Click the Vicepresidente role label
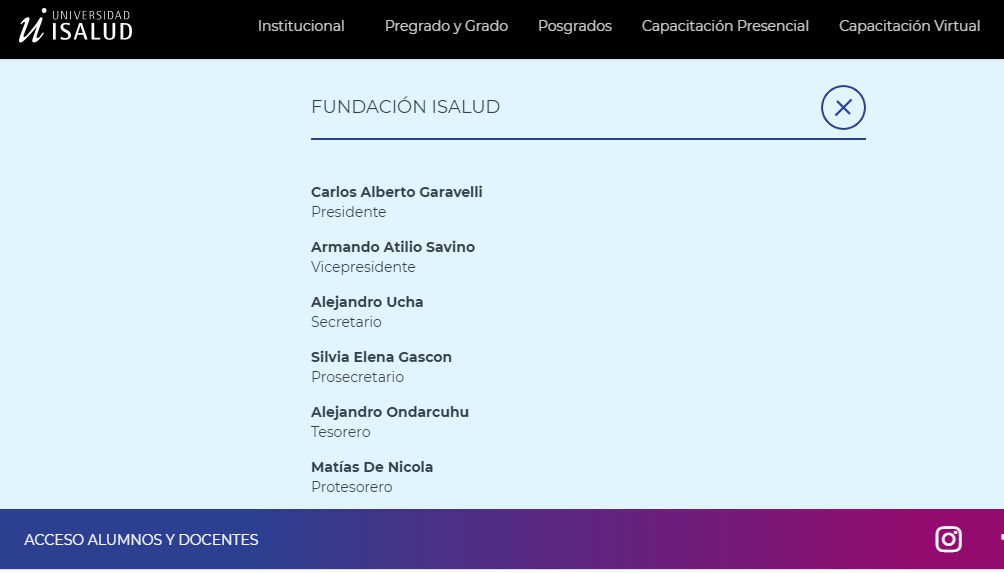The image size is (1004, 573). (x=363, y=267)
